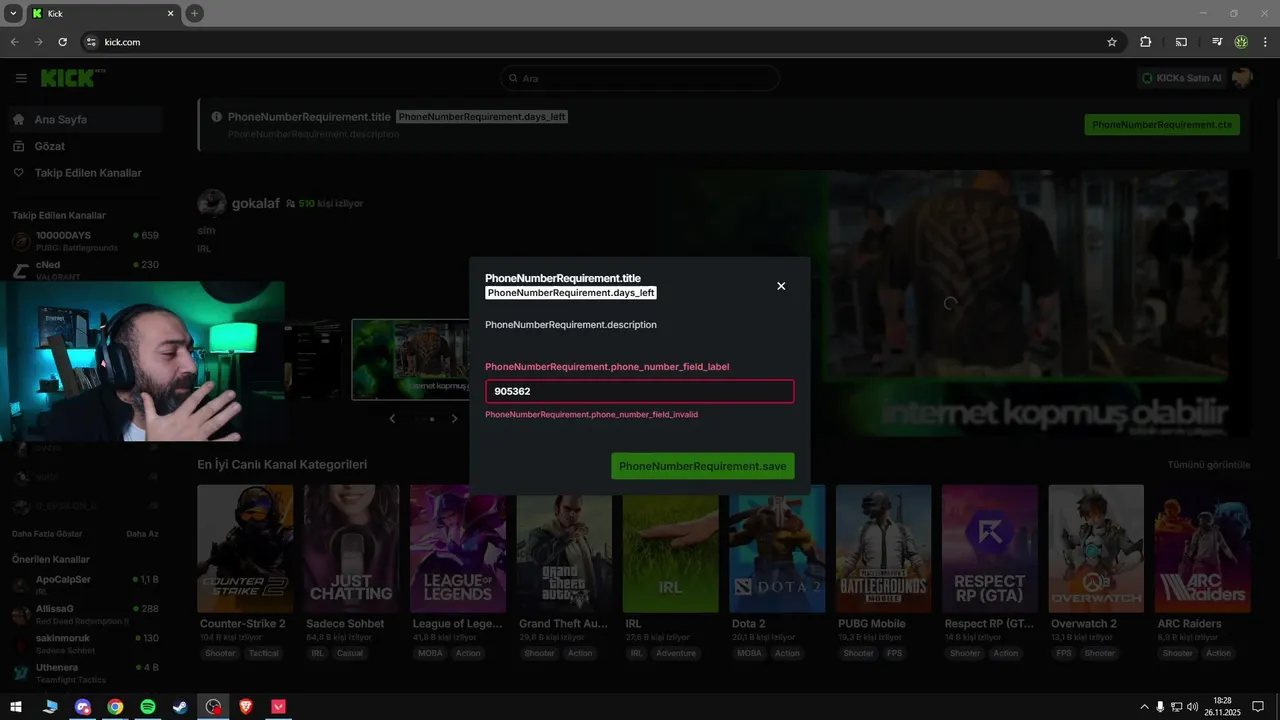Click FPS tag under PUBG Mobile

[x=893, y=653]
